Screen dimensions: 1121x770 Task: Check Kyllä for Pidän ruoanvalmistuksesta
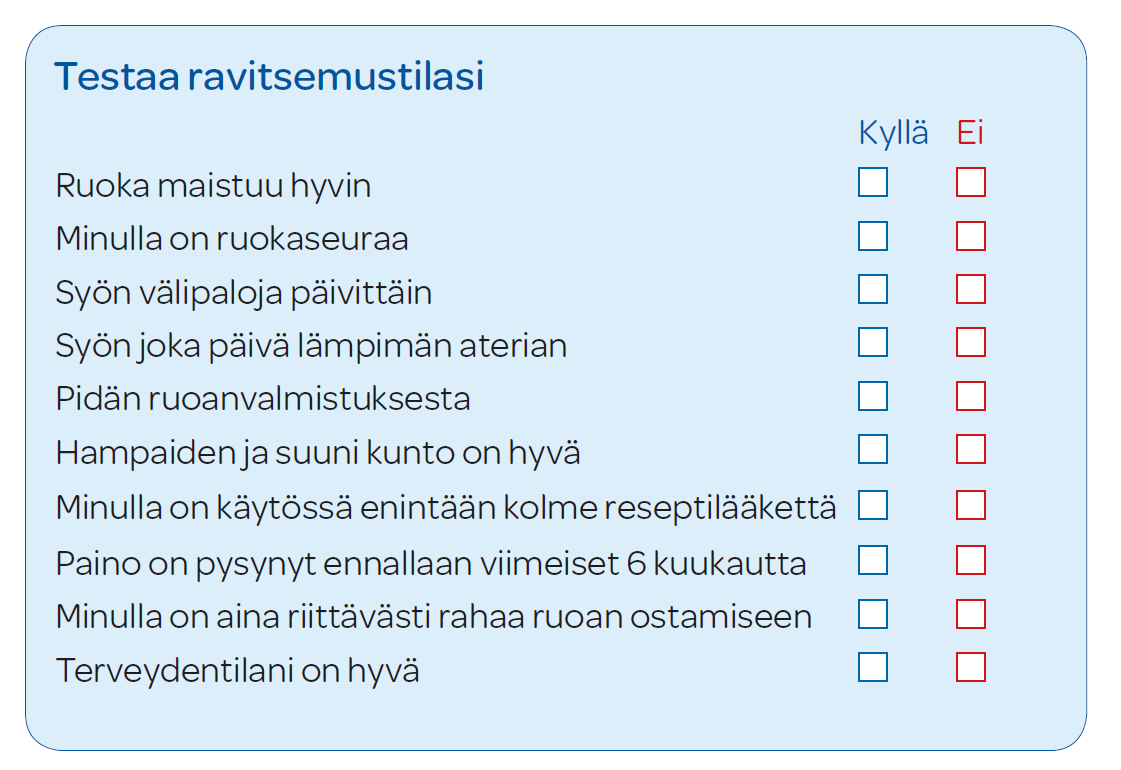click(873, 396)
